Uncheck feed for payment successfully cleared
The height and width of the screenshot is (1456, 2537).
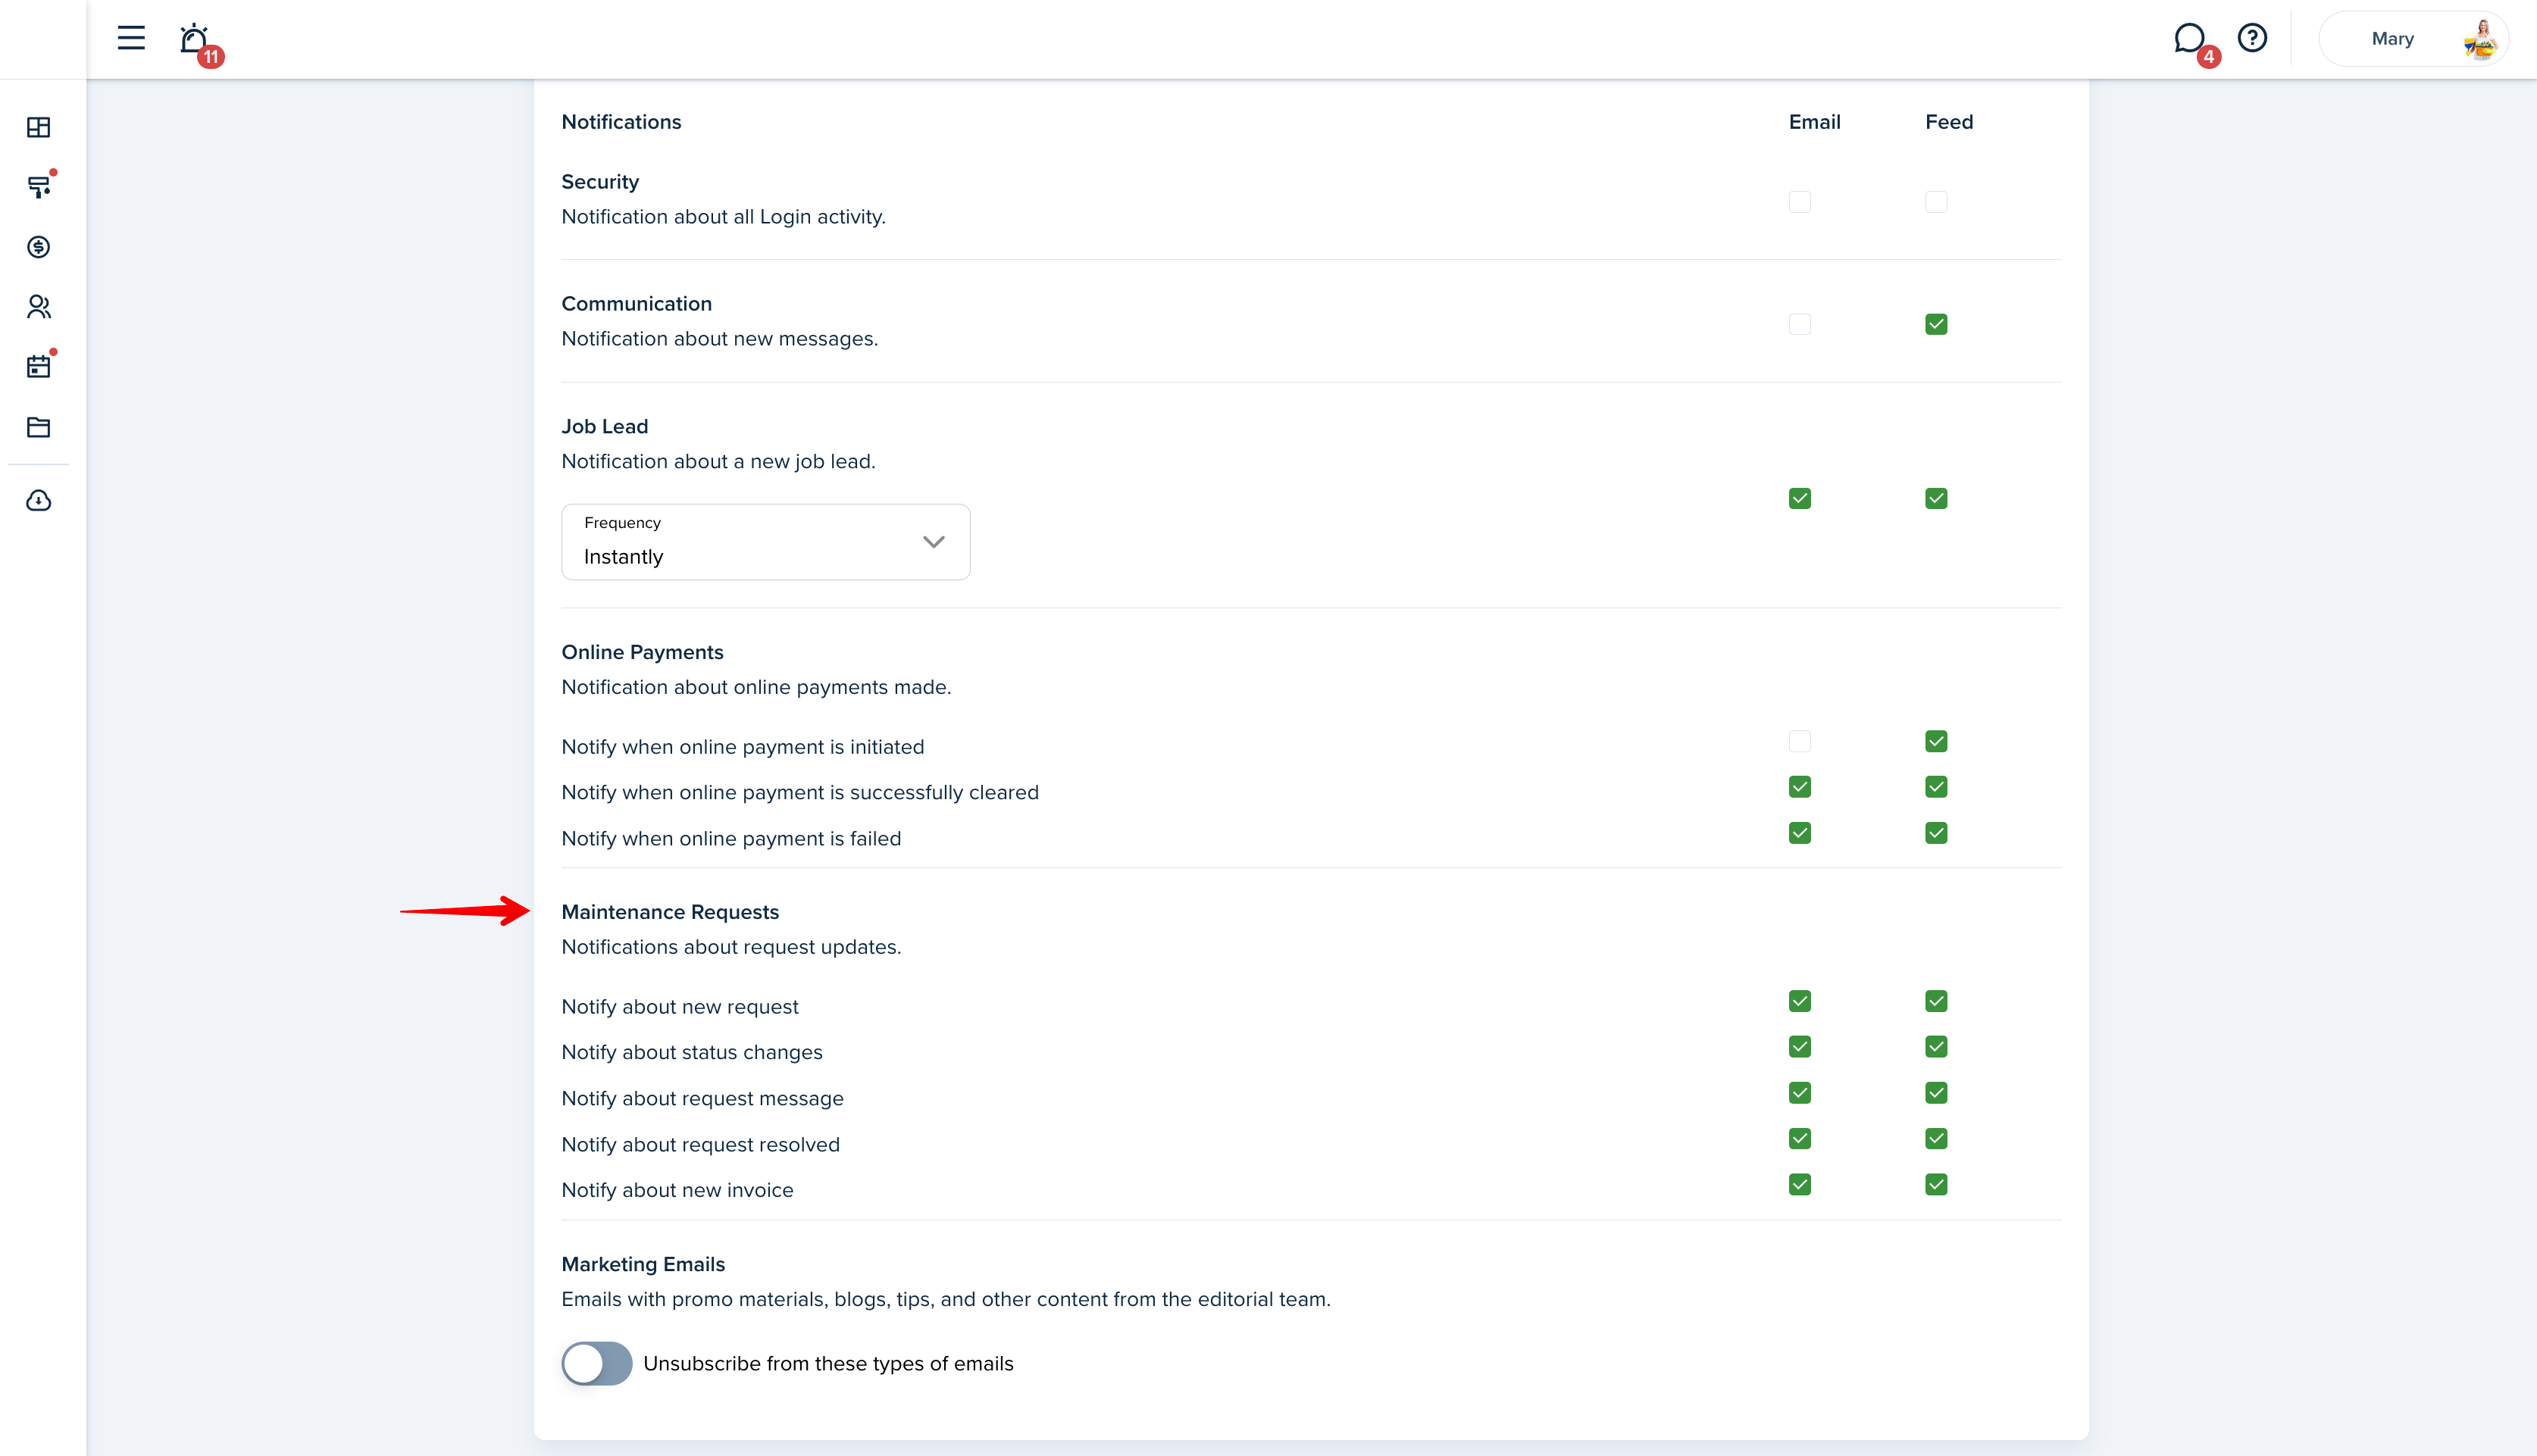[x=1936, y=787]
